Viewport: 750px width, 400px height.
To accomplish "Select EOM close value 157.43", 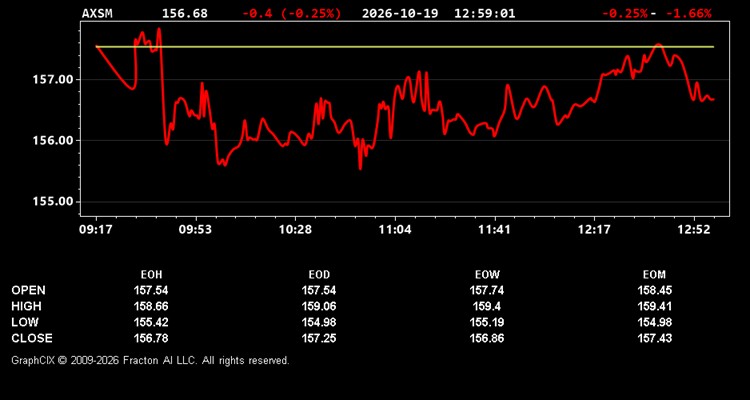I will point(654,338).
